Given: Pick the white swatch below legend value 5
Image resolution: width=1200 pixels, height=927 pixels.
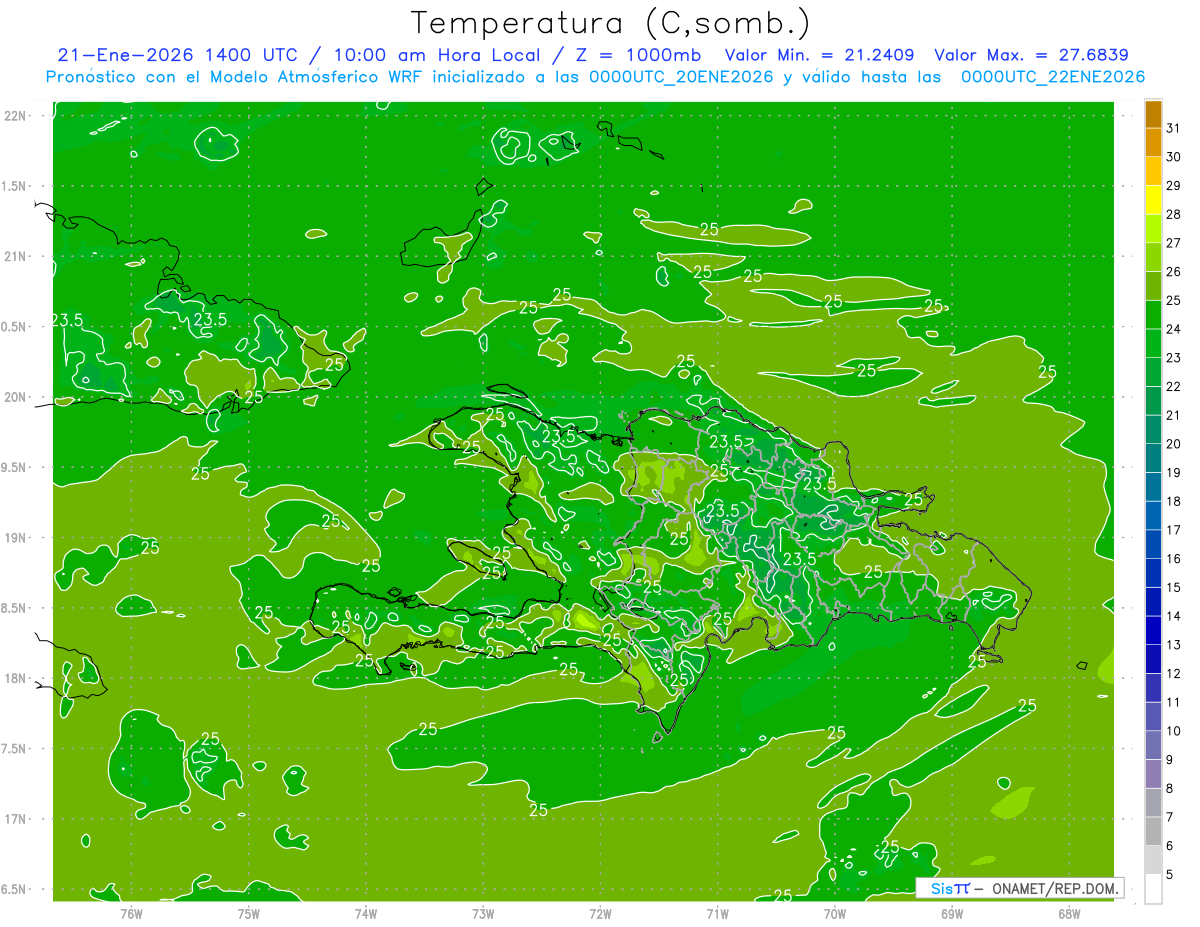Looking at the screenshot, I should pos(1153,889).
